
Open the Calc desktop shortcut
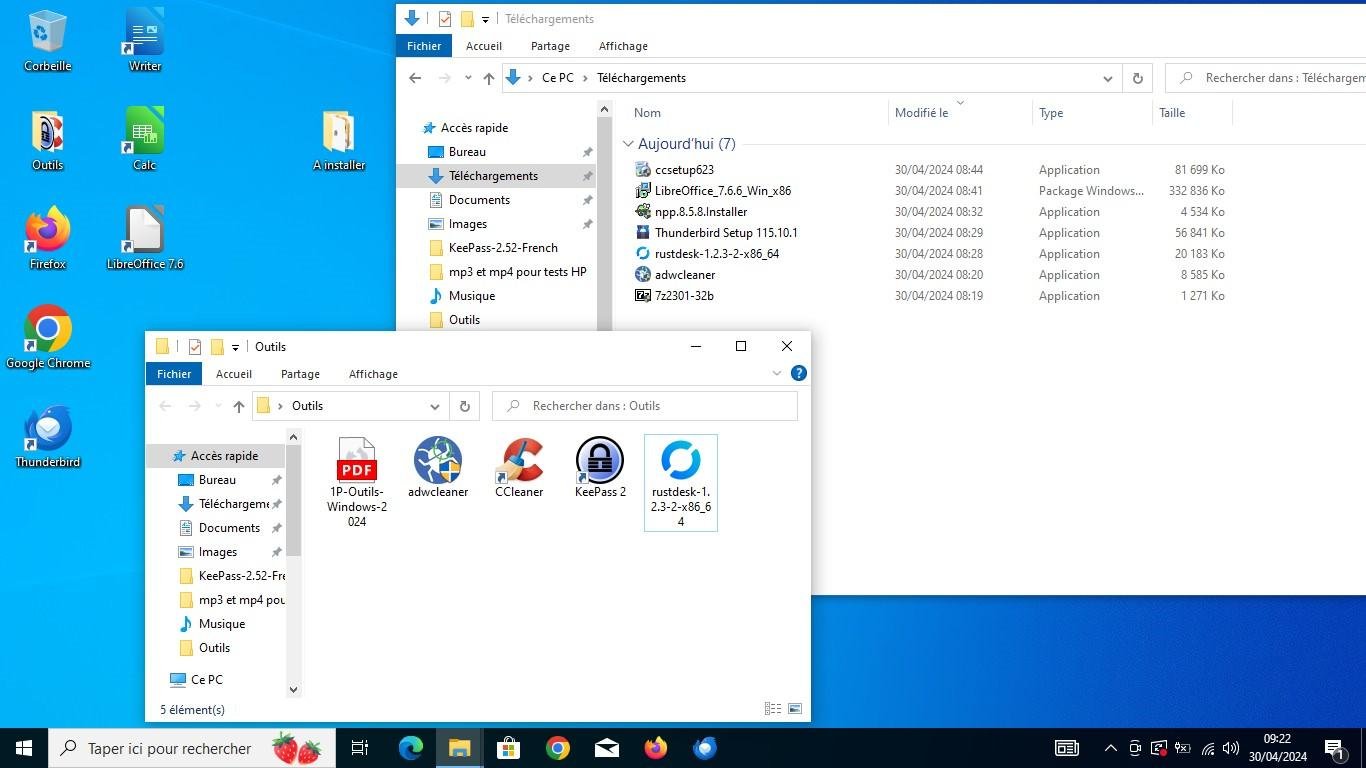tap(145, 140)
